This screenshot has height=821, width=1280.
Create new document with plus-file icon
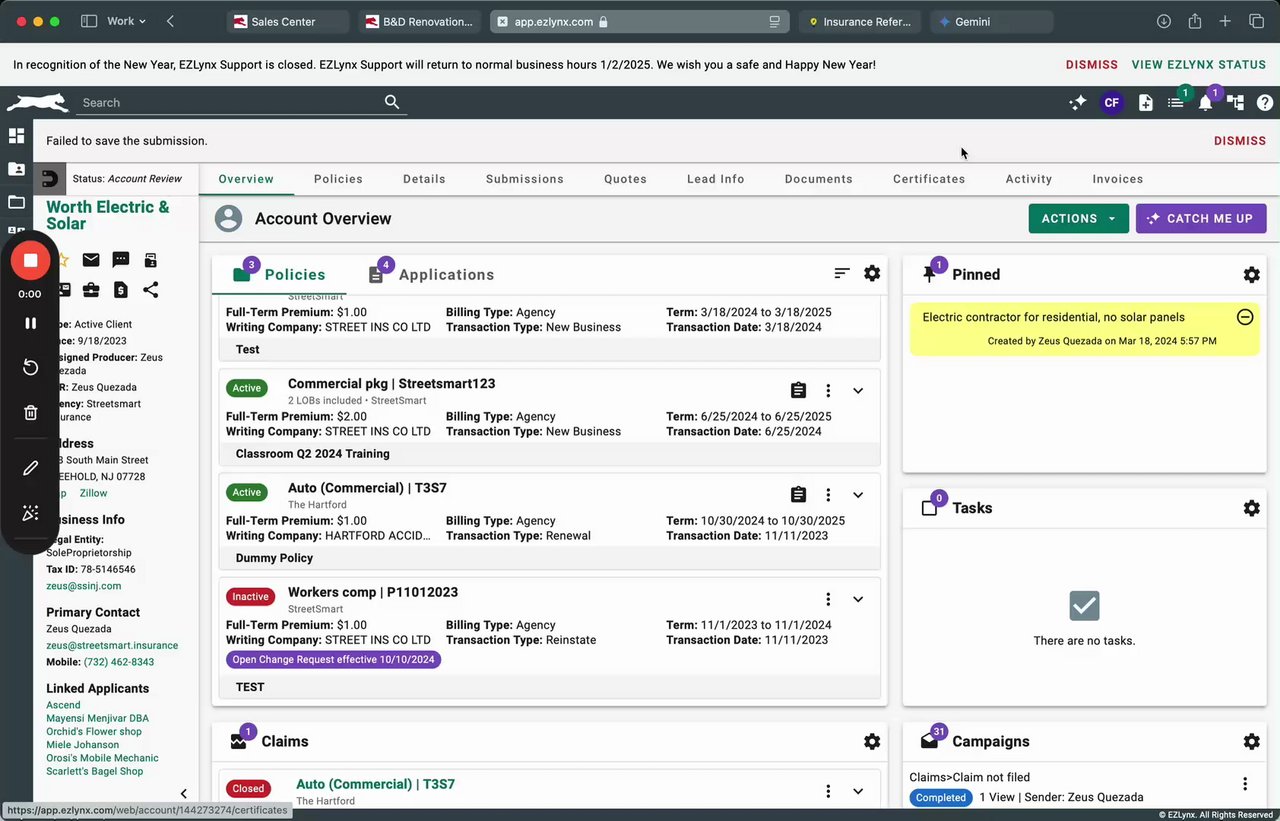tap(1146, 102)
